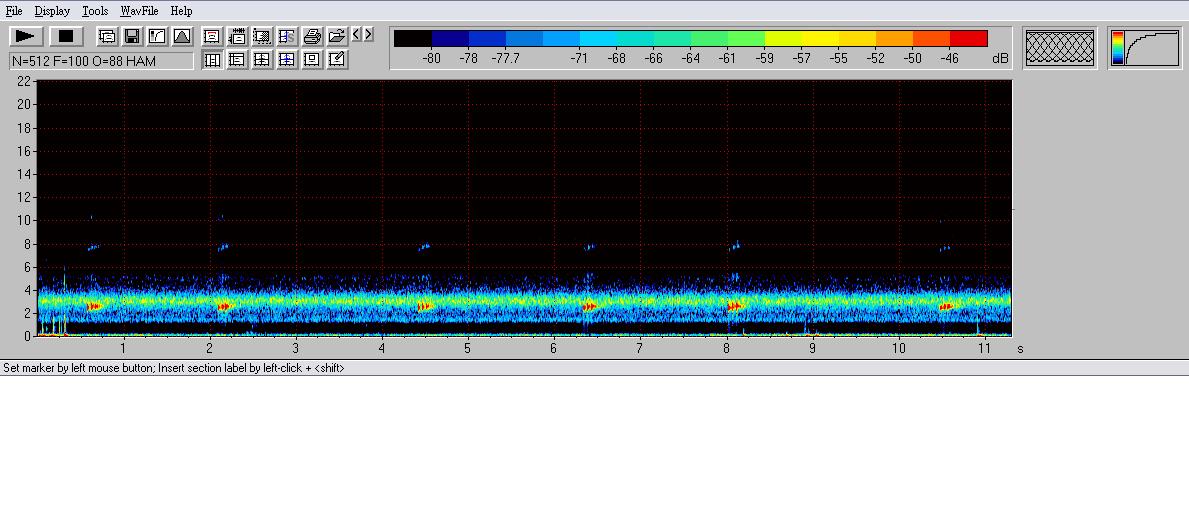Image resolution: width=1189 pixels, height=512 pixels.
Task: Toggle the pressed vertical-lines cursor button
Action: [x=212, y=60]
